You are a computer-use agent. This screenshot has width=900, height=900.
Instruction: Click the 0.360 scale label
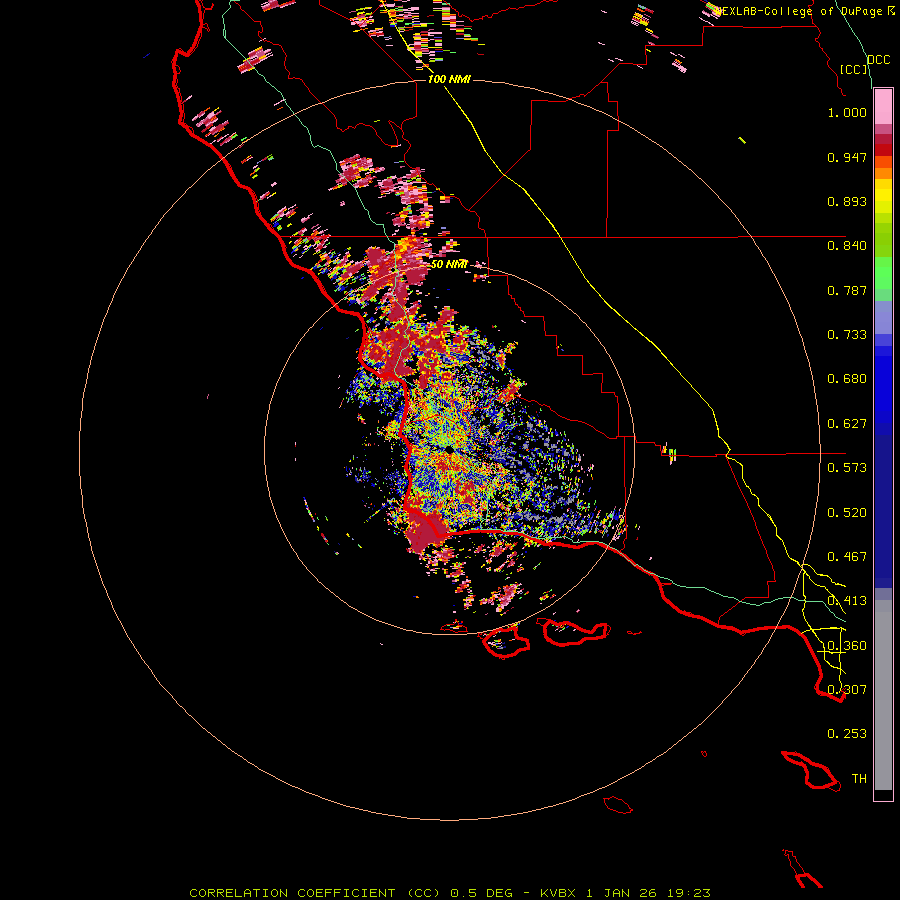pyautogui.click(x=847, y=646)
